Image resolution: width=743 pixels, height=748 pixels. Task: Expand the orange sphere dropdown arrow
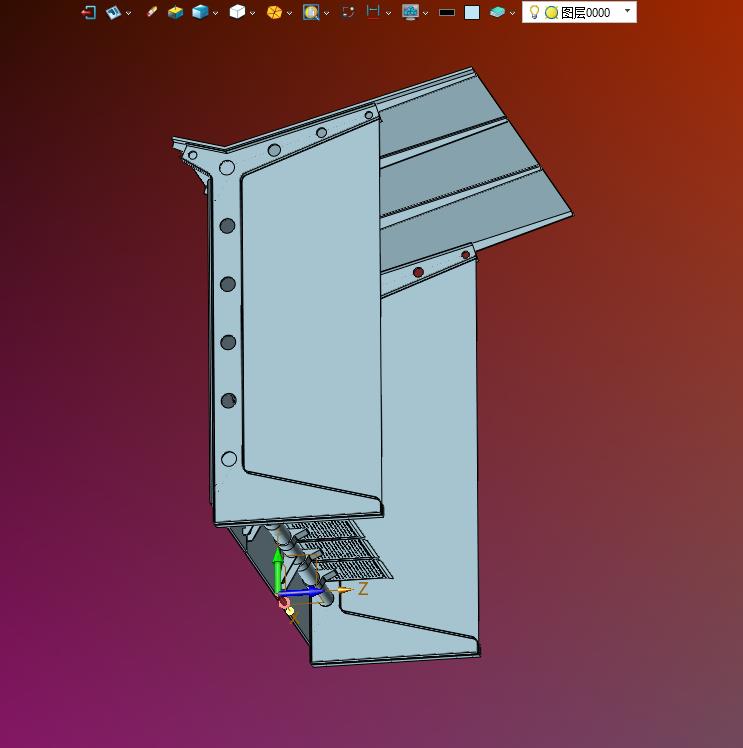[x=289, y=13]
